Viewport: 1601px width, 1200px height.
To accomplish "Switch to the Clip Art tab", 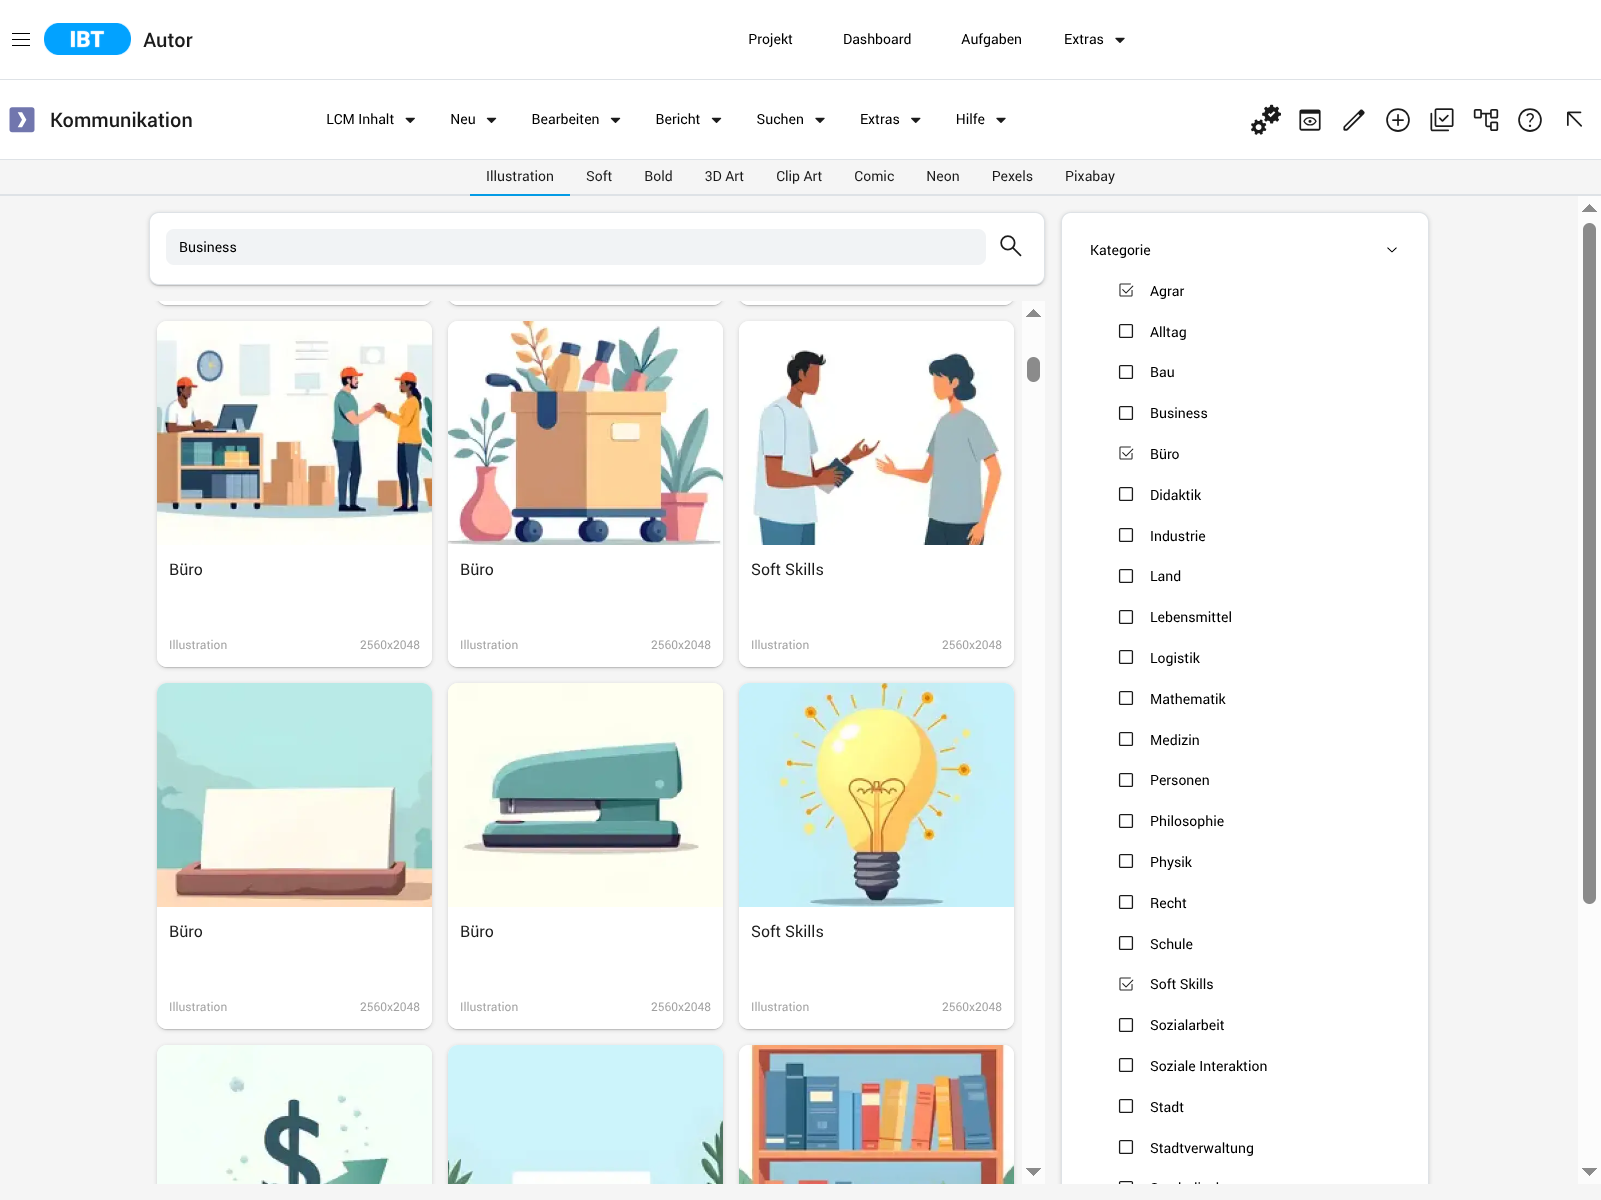I will coord(799,177).
